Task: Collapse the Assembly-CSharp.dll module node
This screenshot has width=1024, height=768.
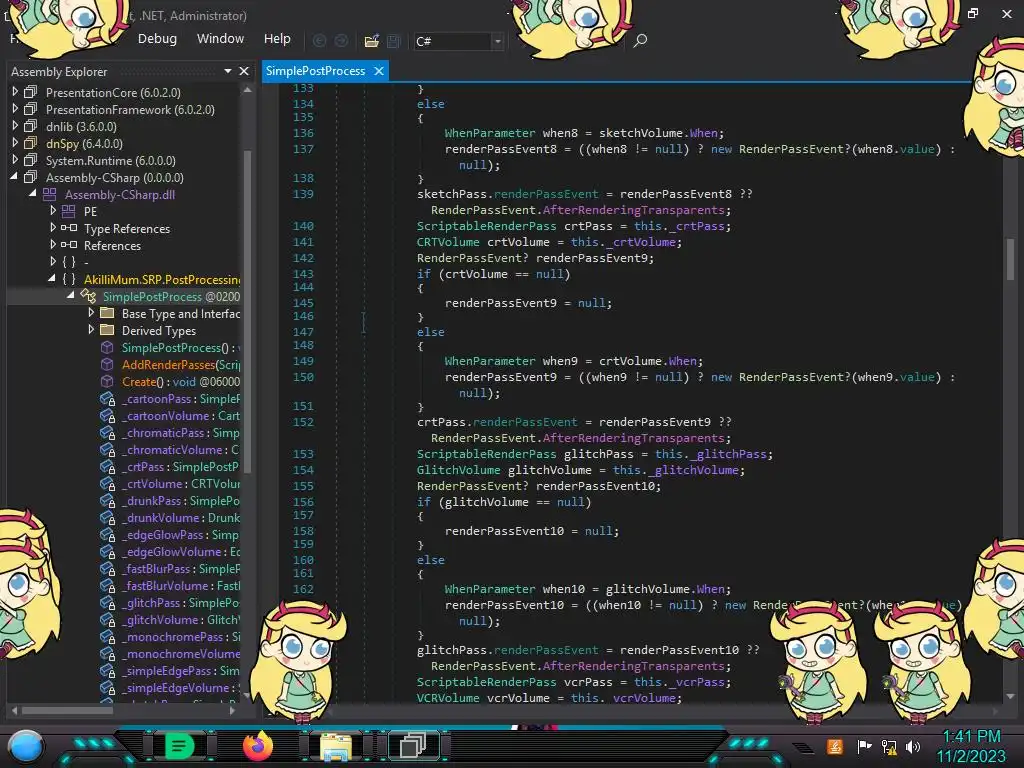Action: (33, 194)
